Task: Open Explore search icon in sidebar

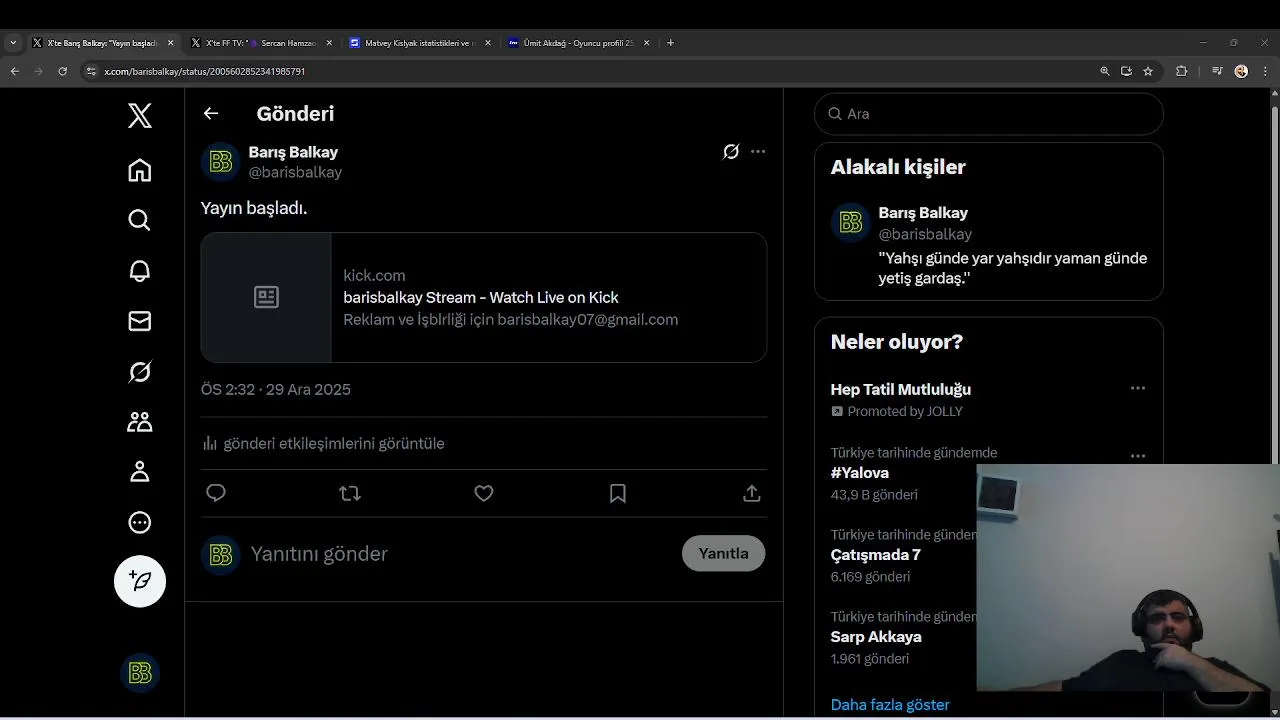Action: pyautogui.click(x=140, y=220)
